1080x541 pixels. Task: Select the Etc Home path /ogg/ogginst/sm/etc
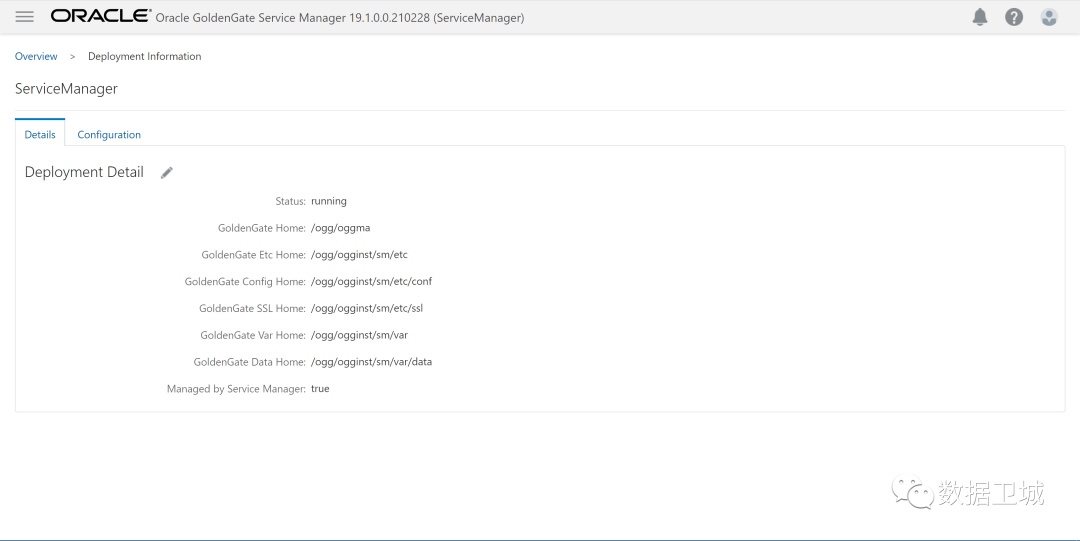(x=359, y=255)
